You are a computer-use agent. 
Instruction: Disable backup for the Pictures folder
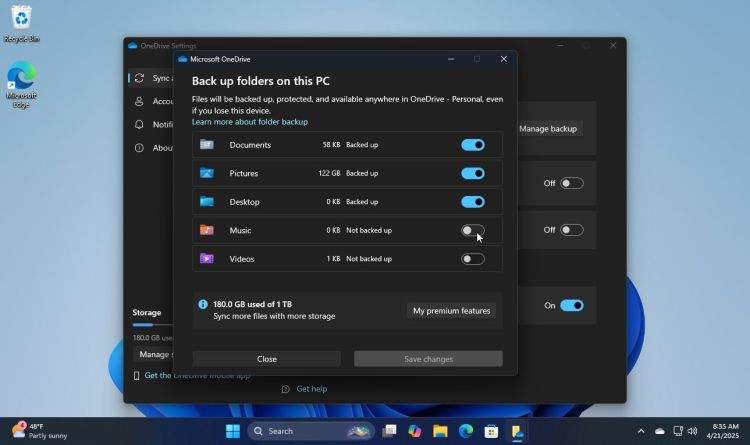(x=472, y=173)
